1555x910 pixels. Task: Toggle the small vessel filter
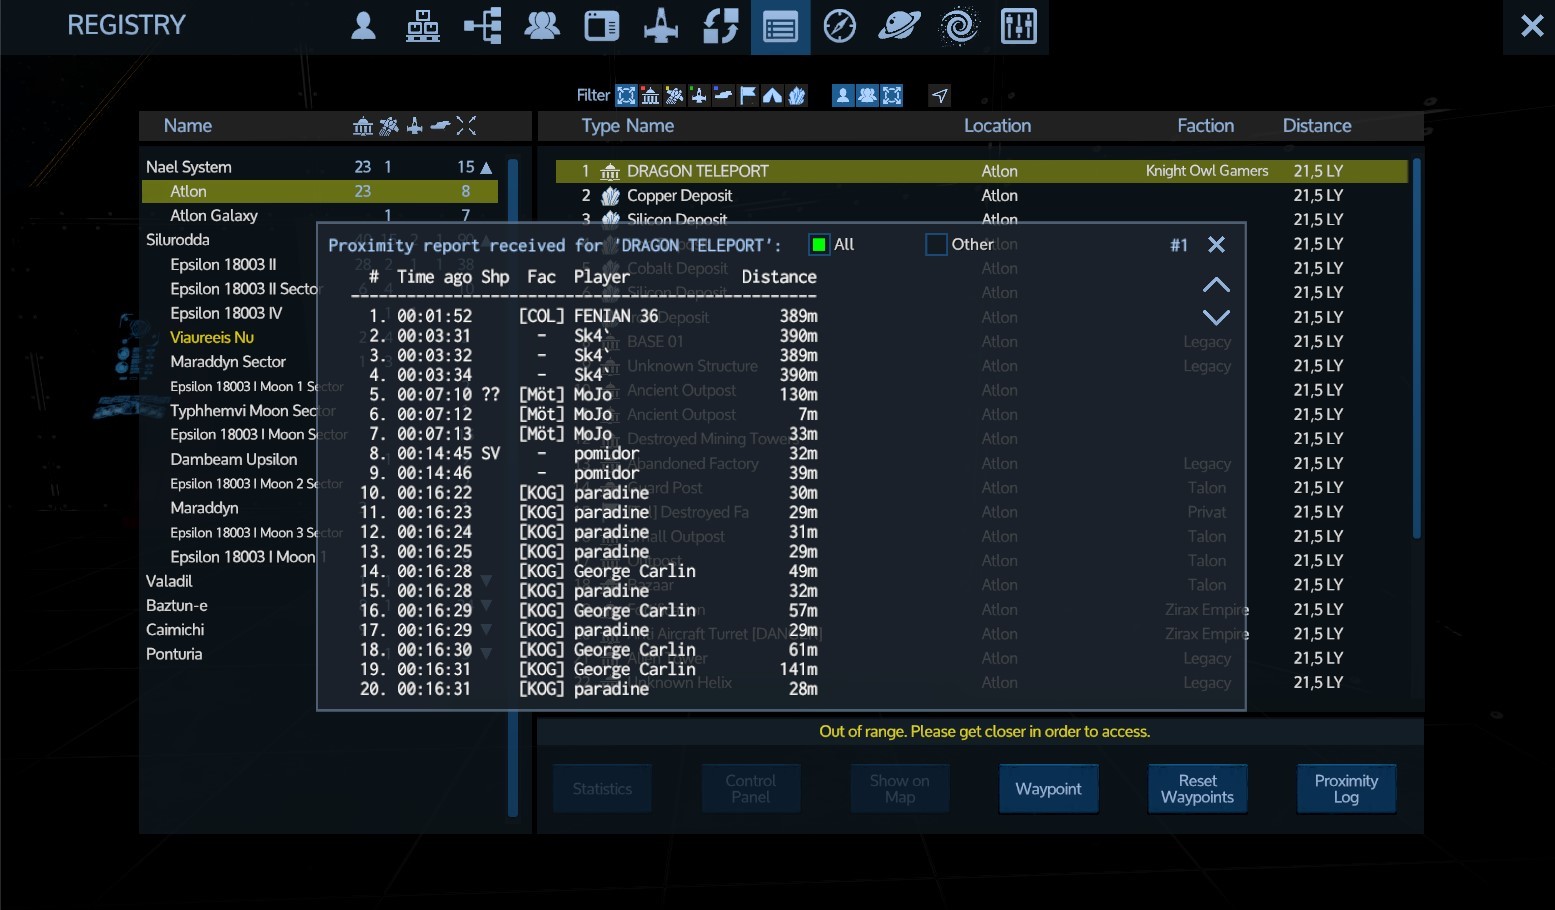[x=699, y=95]
